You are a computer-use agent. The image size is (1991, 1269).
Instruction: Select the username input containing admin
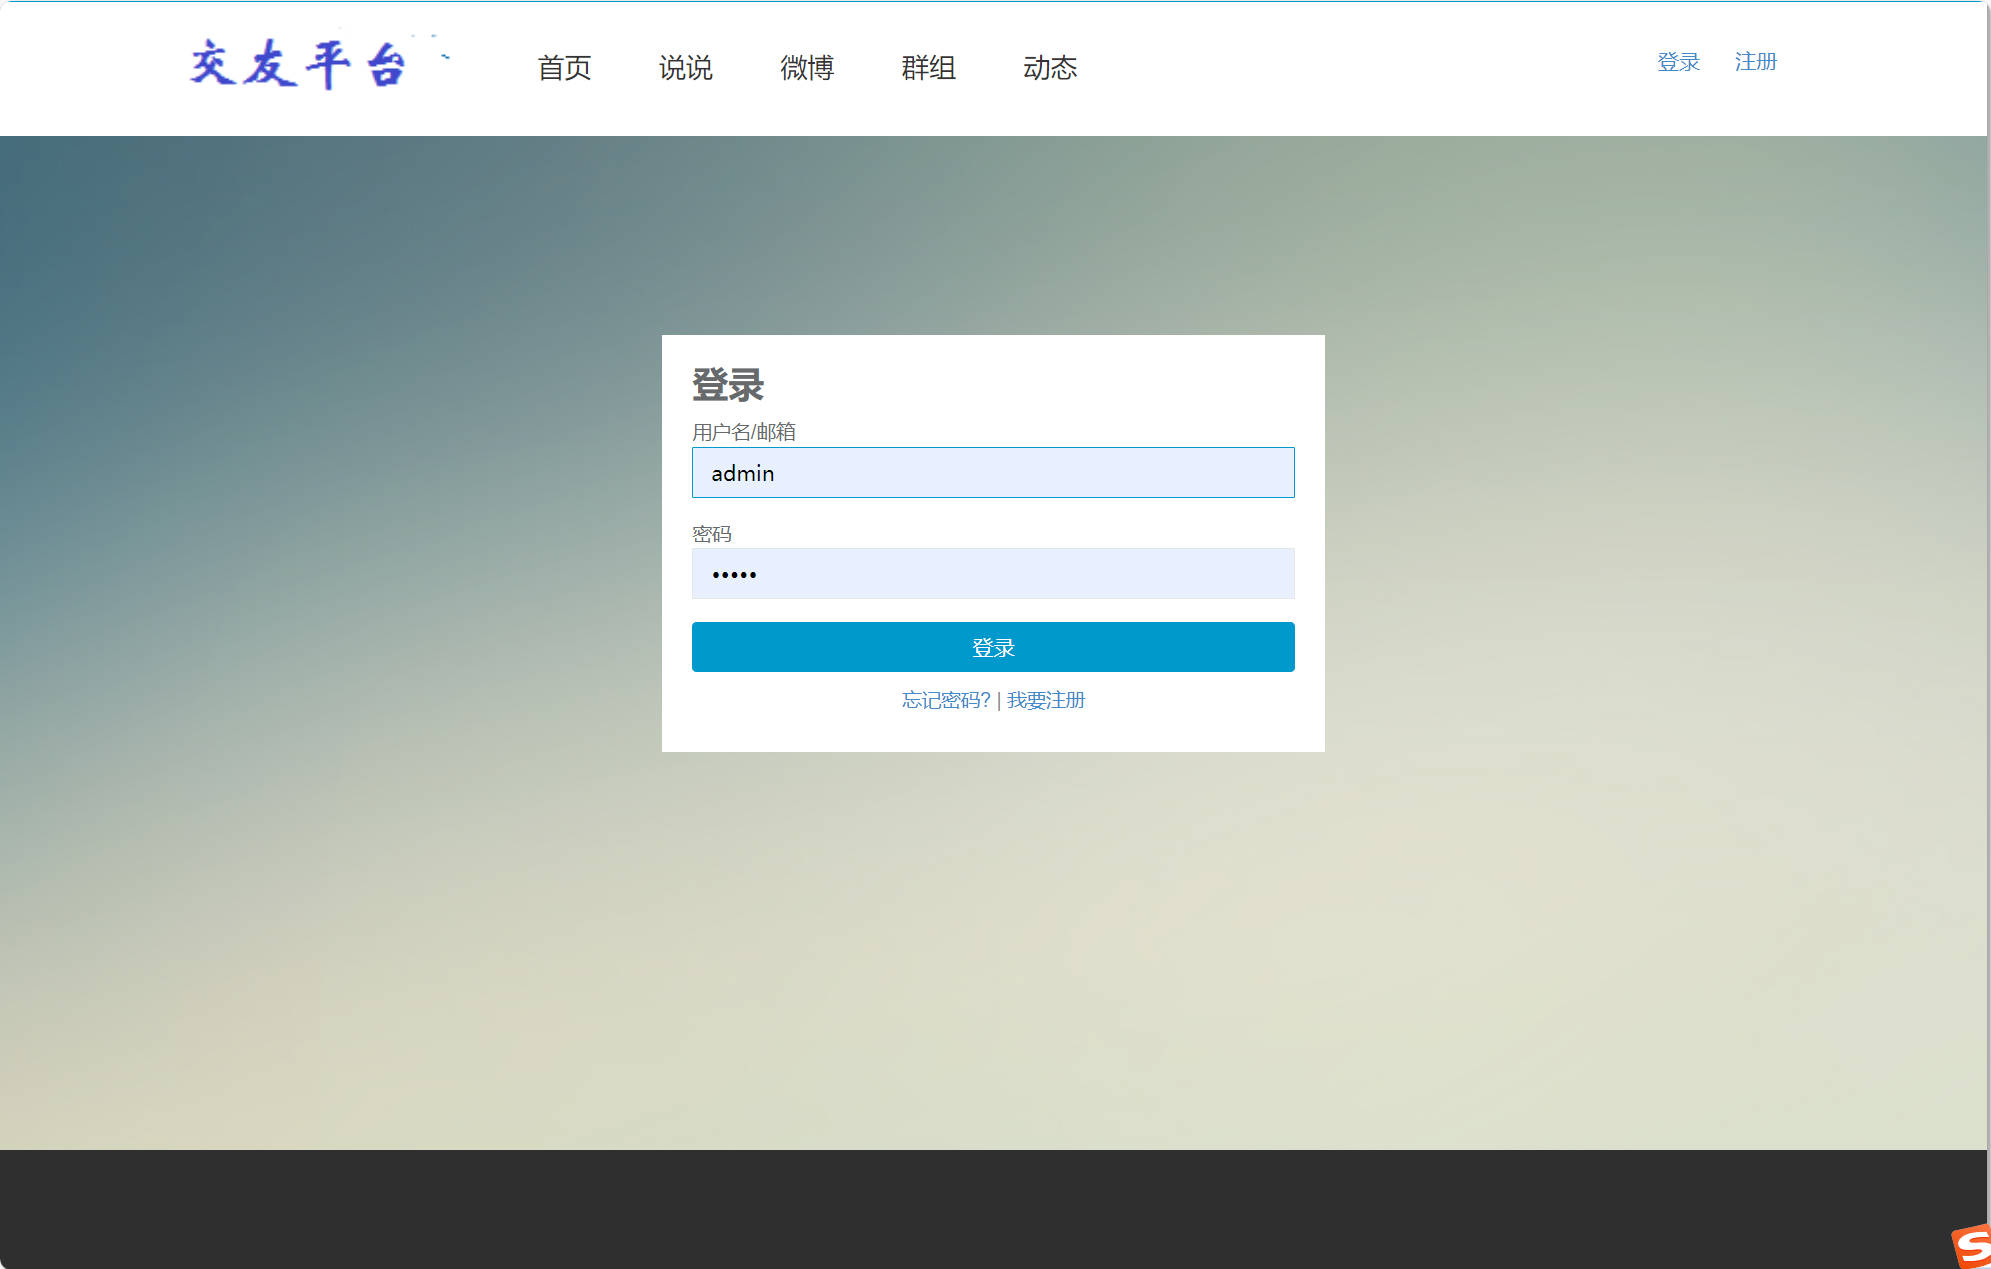point(993,472)
